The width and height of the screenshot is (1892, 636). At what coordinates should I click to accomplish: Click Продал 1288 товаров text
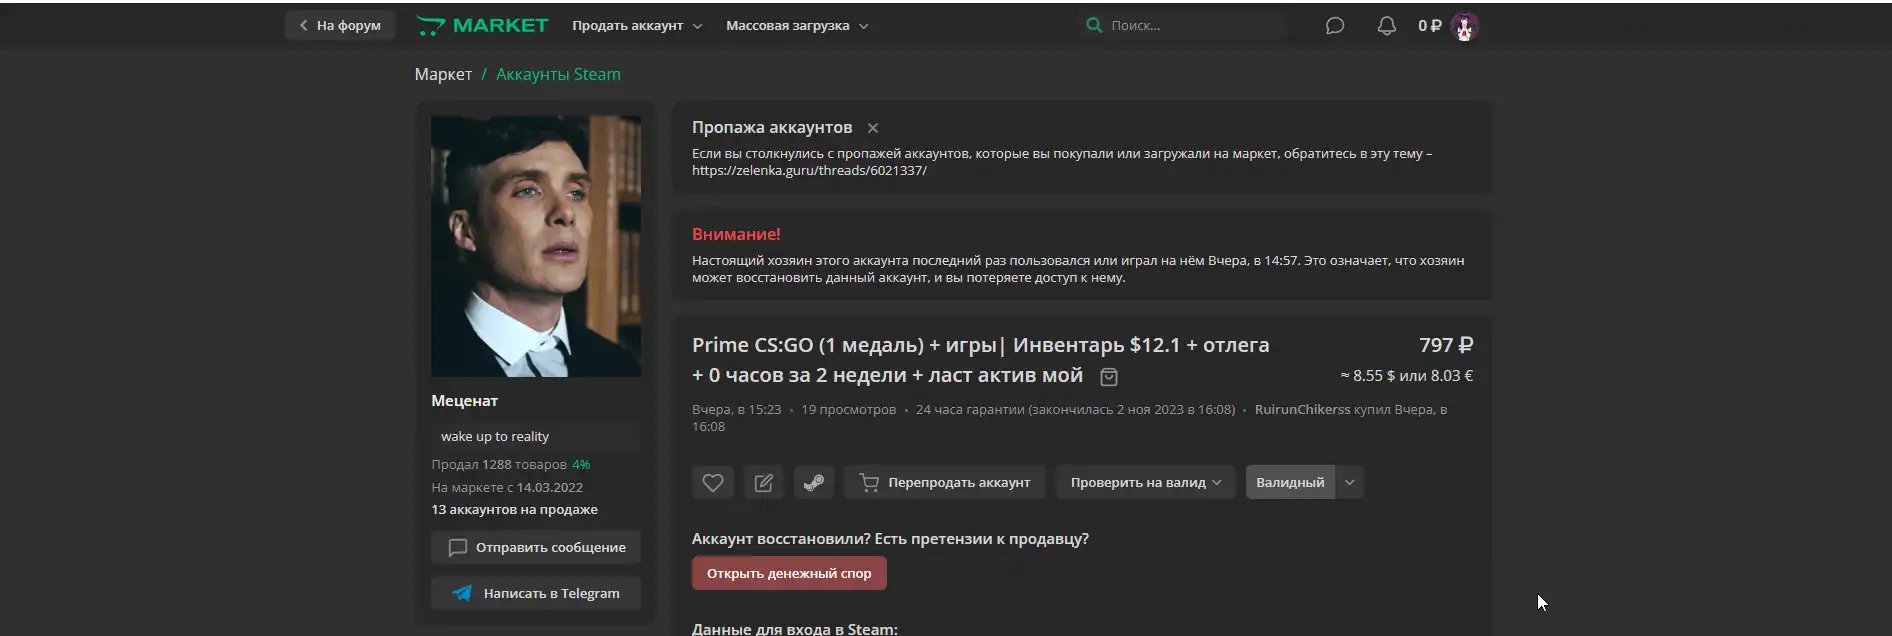(499, 465)
